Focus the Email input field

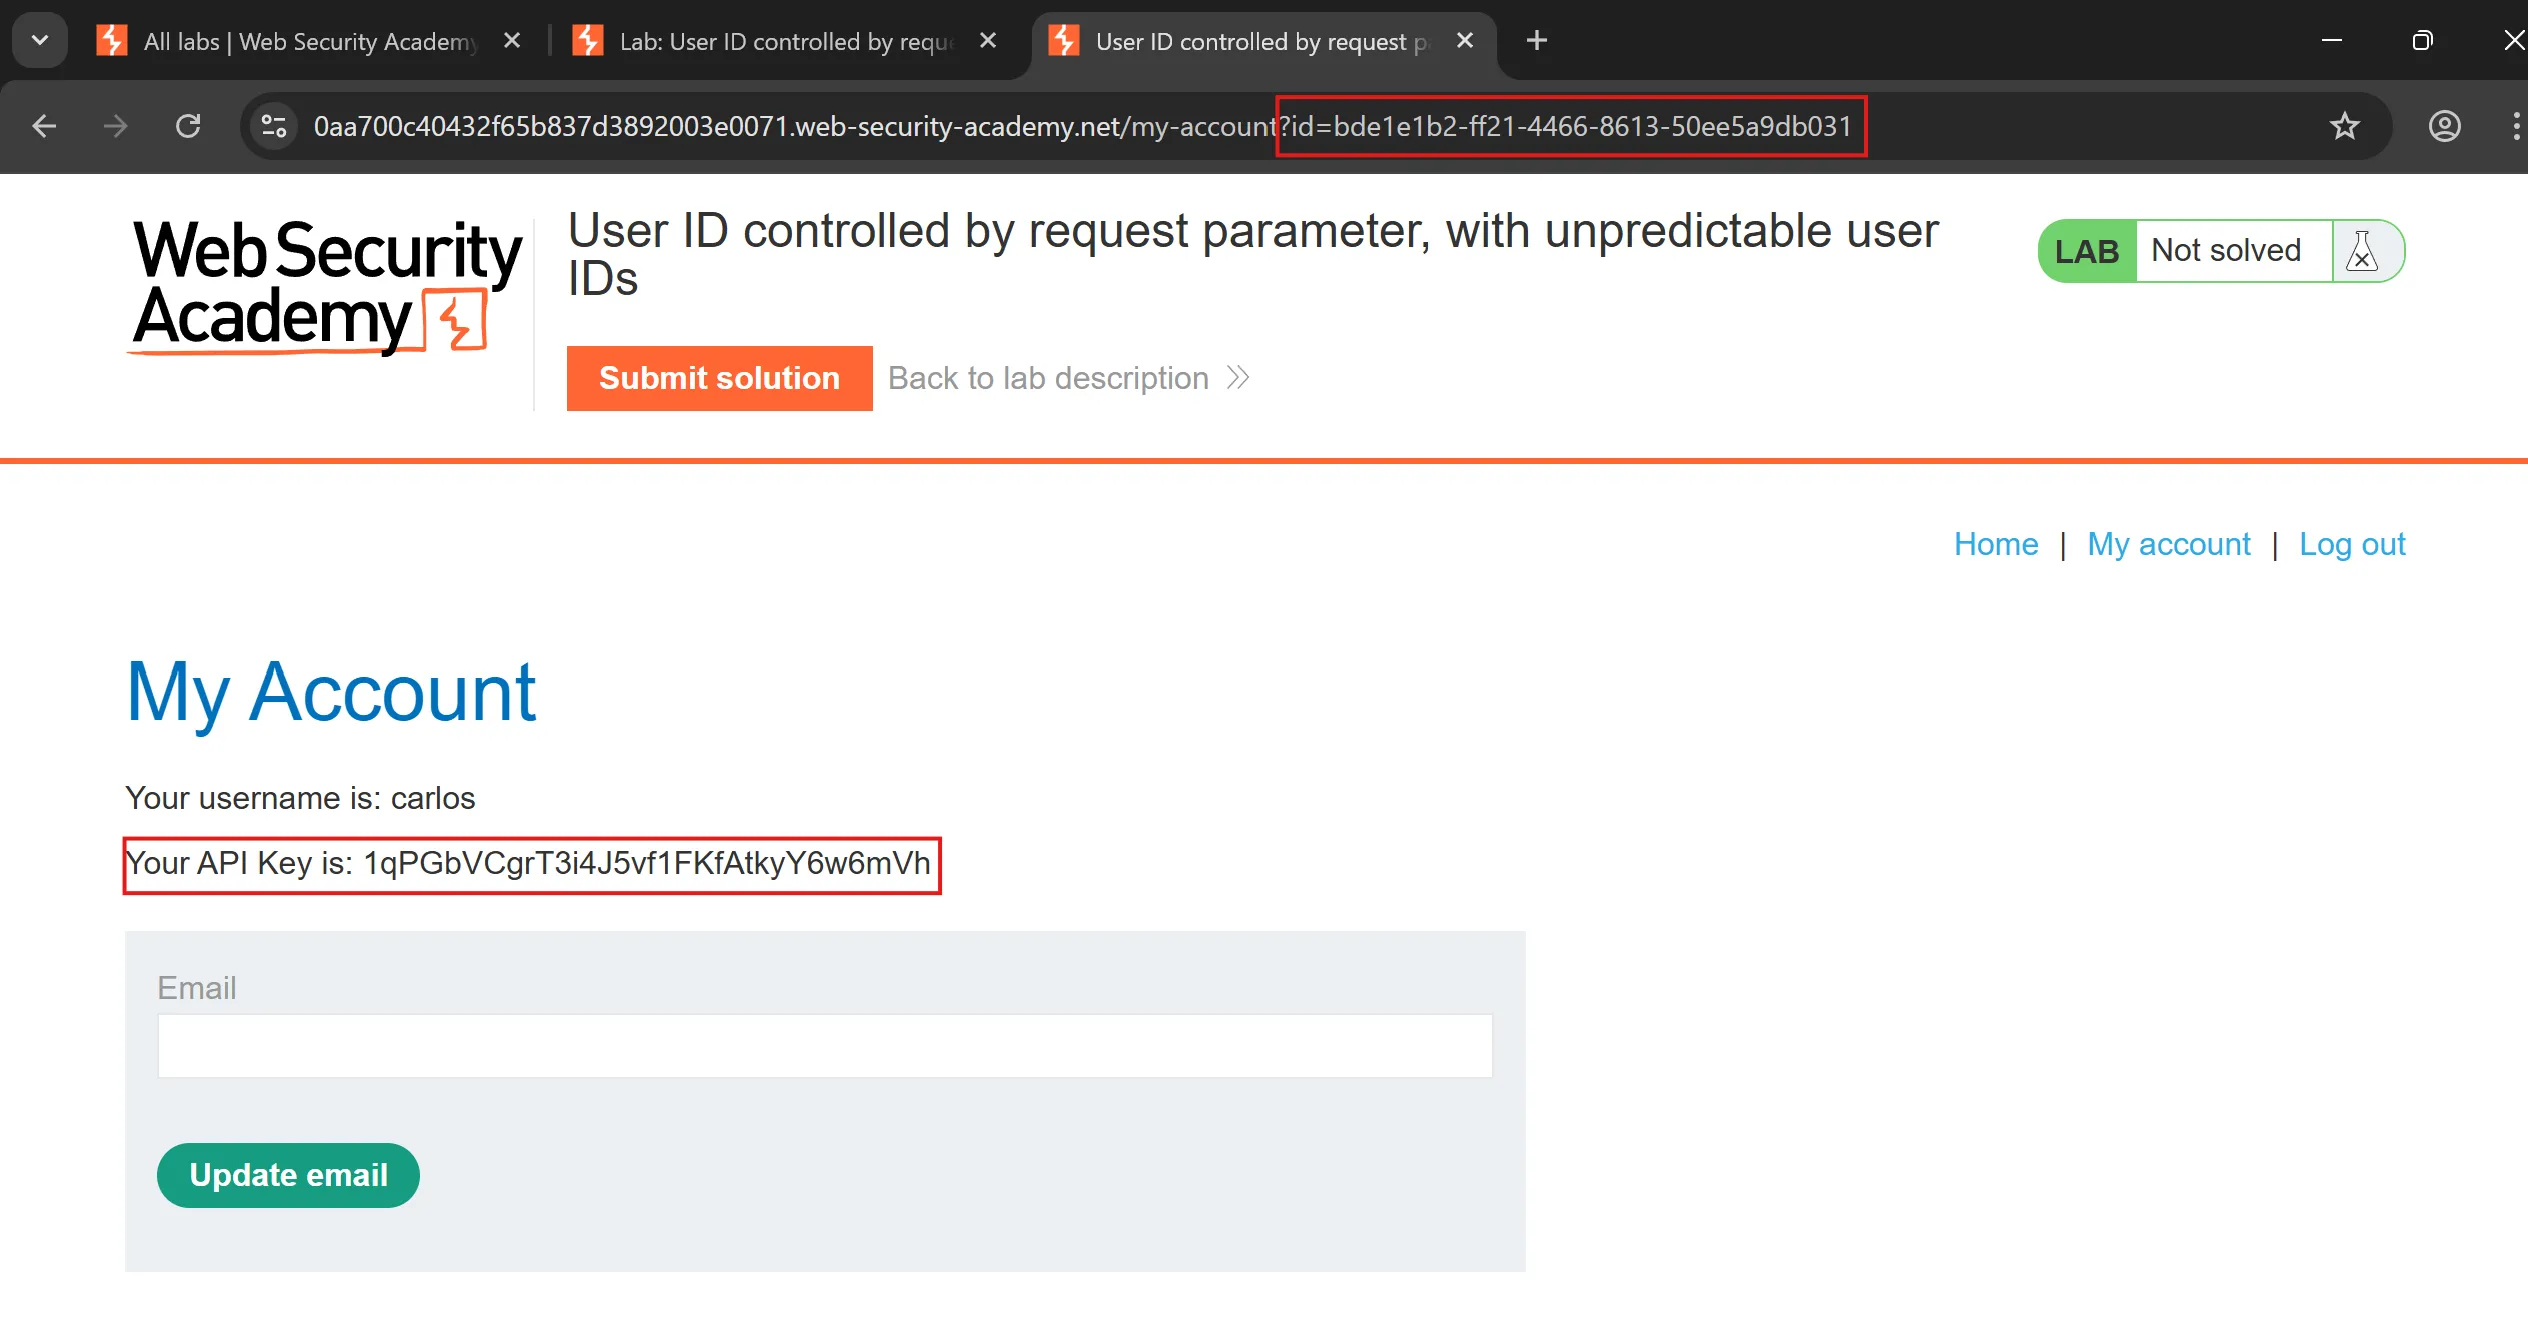point(824,1046)
